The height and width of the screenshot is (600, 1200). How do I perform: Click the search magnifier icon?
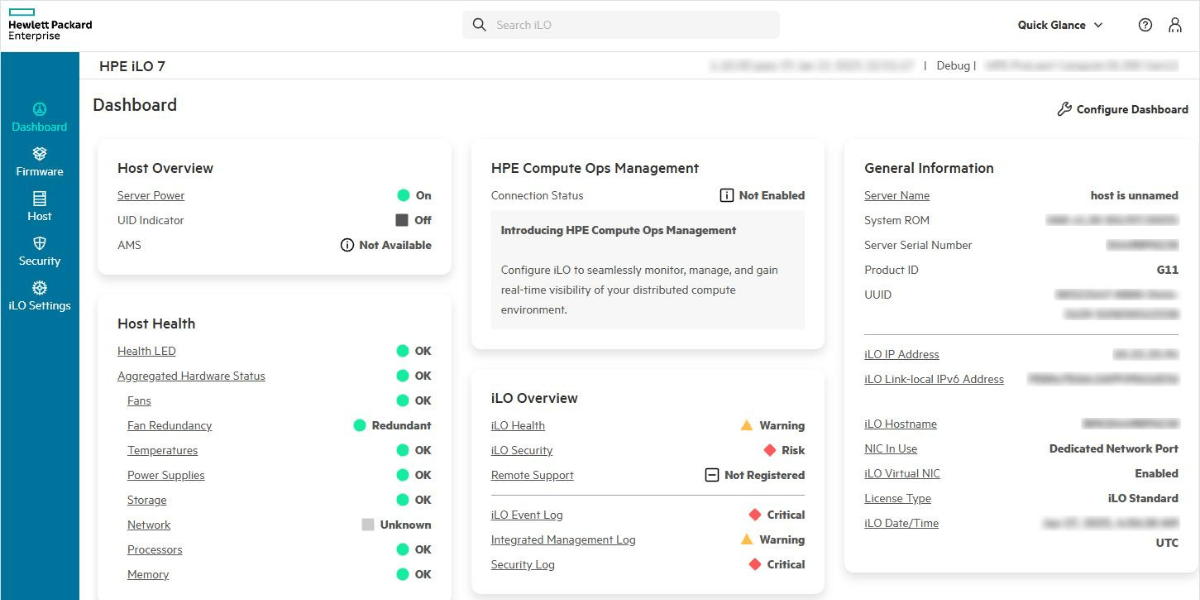479,25
